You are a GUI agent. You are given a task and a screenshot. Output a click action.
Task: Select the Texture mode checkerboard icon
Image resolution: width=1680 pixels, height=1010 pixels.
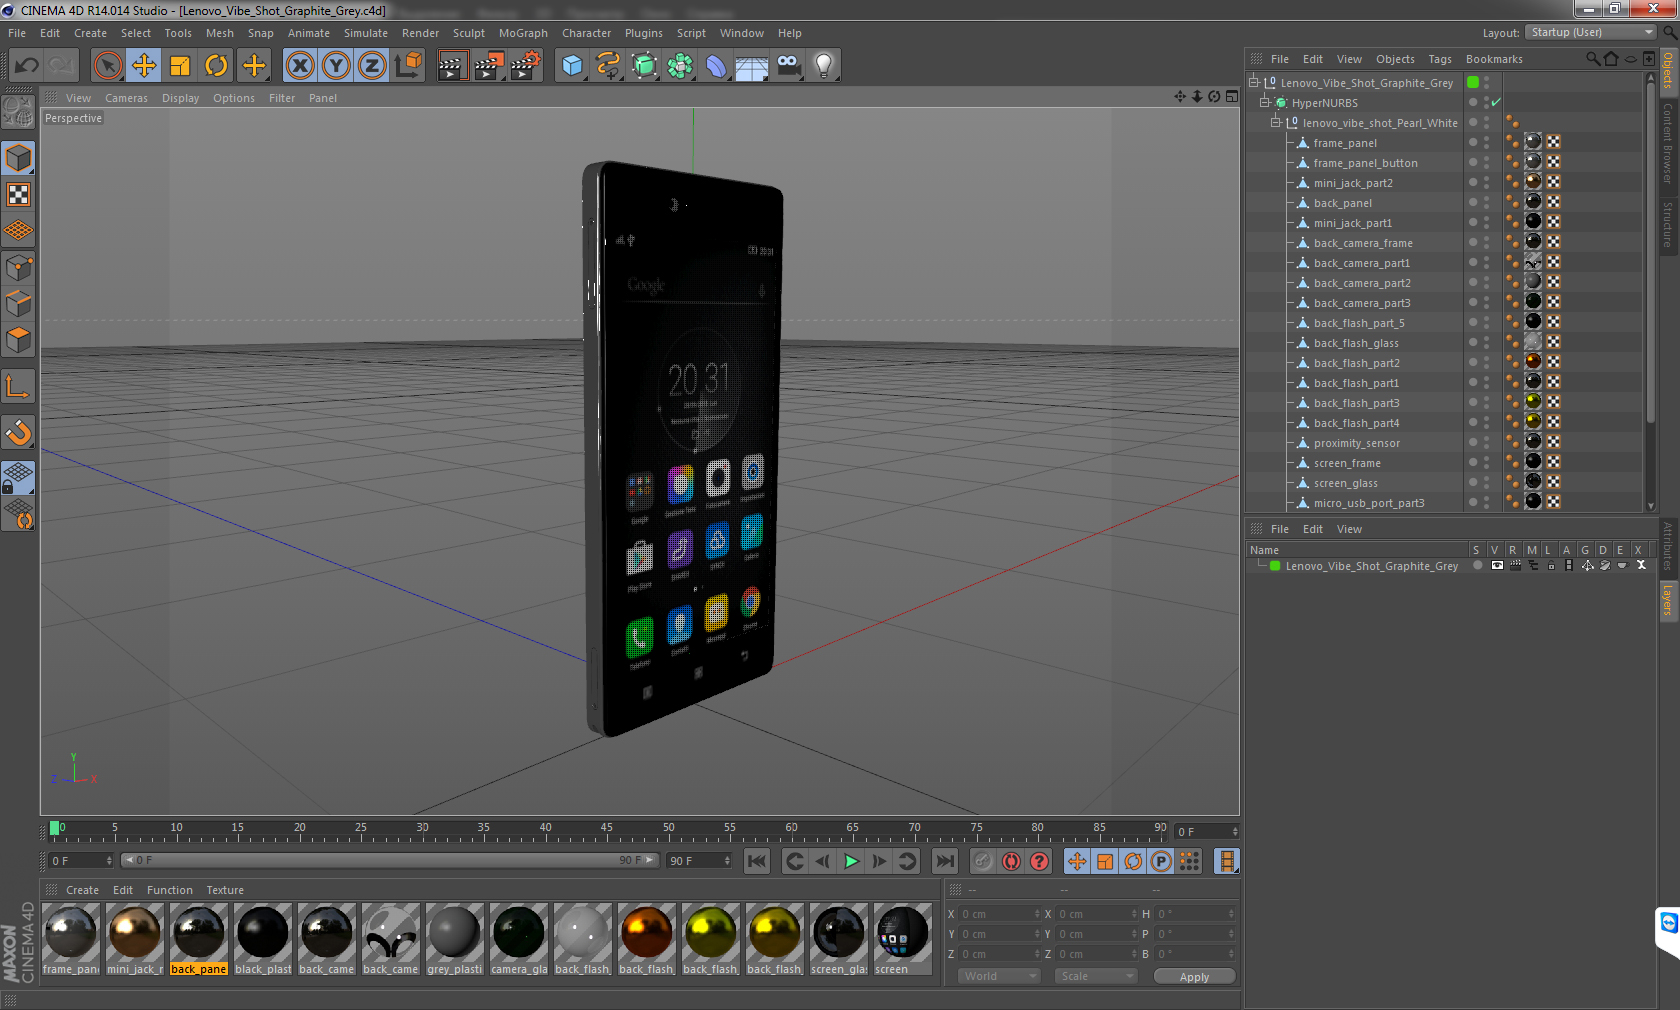[x=18, y=195]
